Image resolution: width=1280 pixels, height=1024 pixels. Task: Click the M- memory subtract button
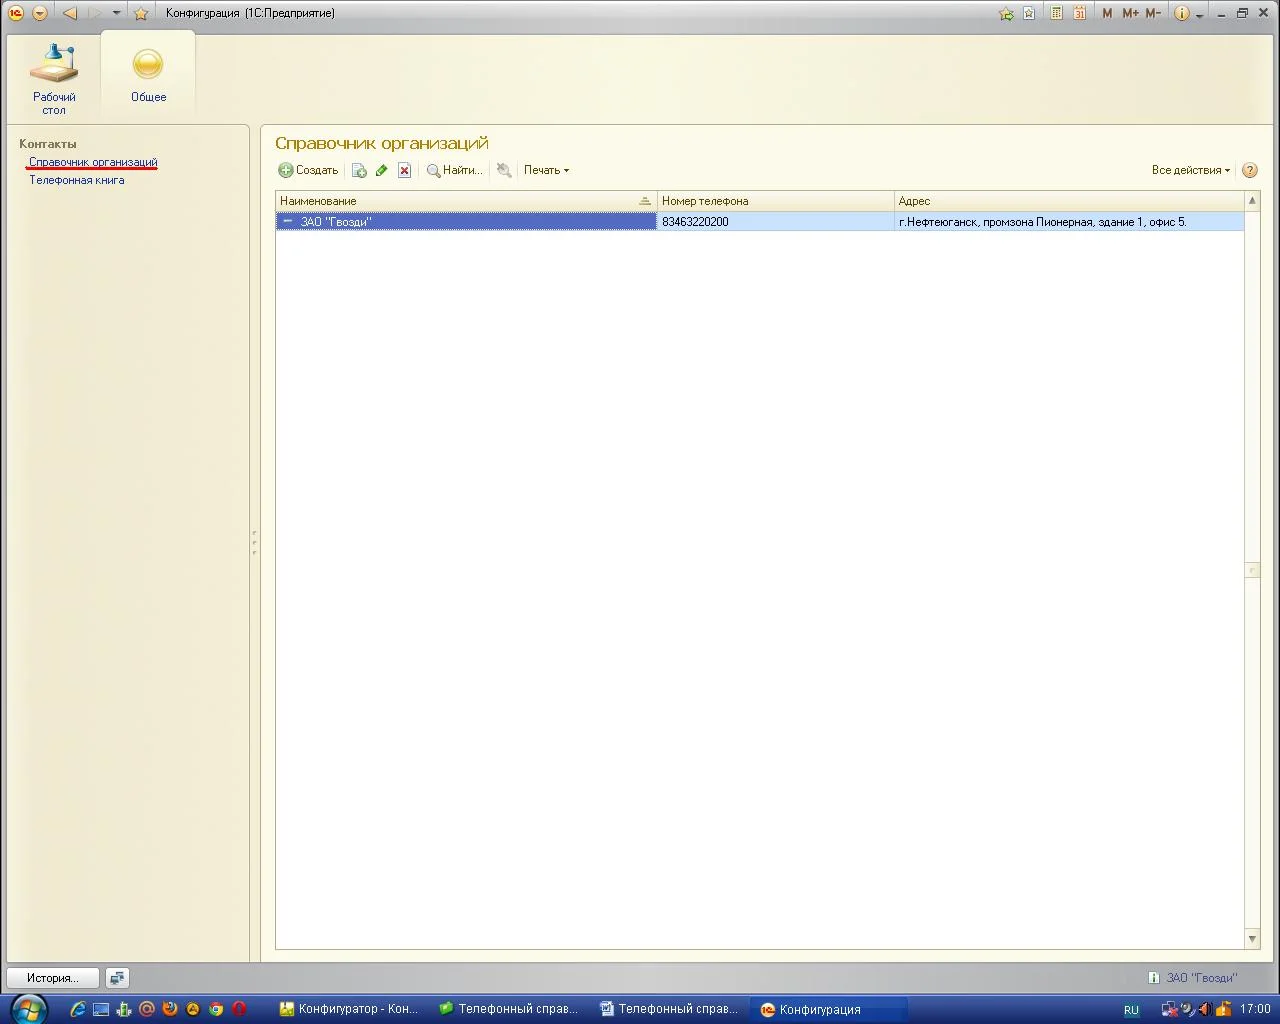1153,13
